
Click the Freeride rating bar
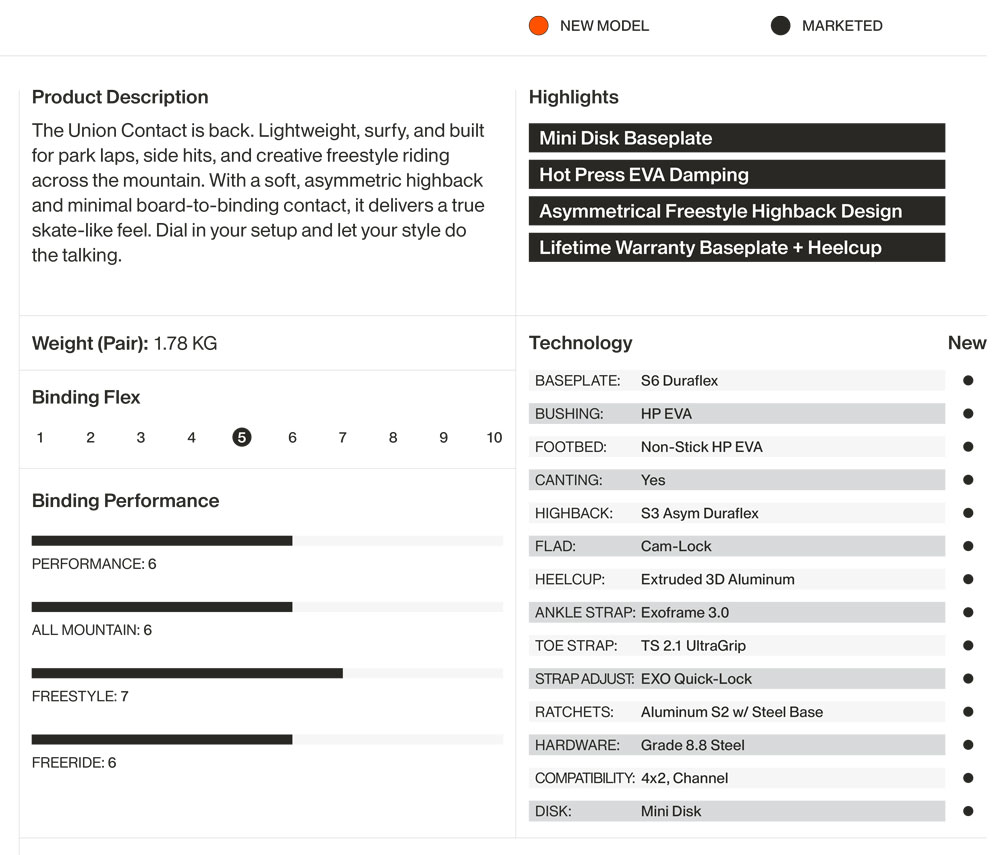267,740
